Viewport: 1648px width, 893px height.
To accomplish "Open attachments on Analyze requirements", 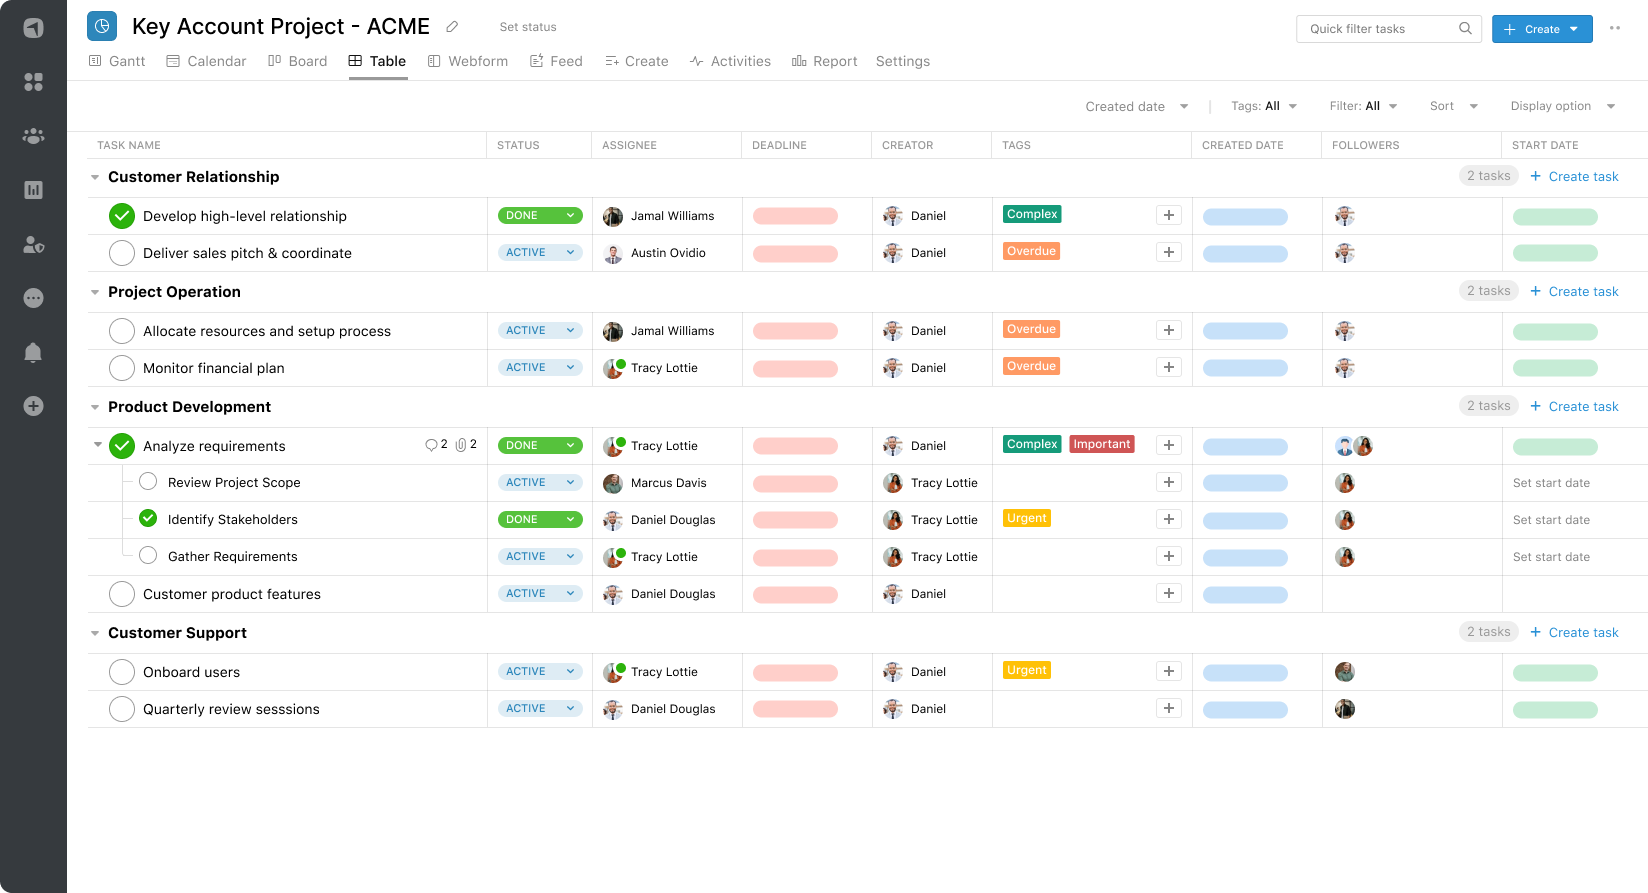I will tap(466, 445).
